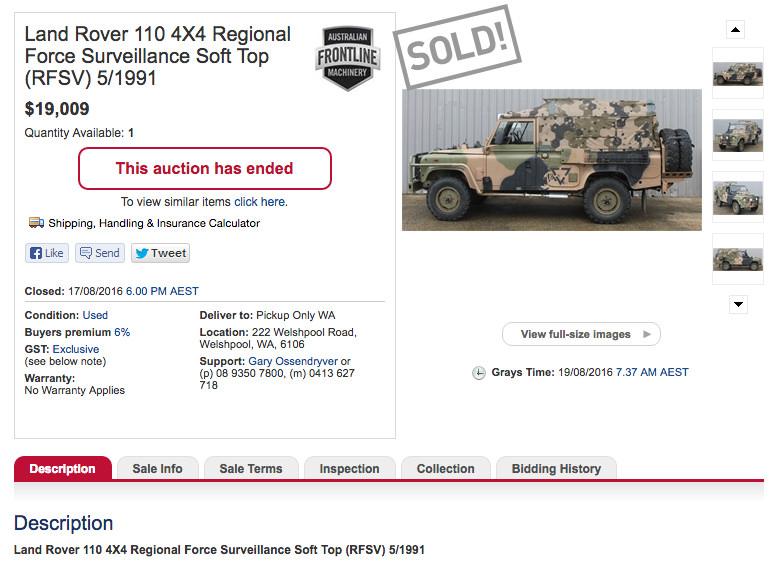This screenshot has width=783, height=570.
Task: Select the Inspection tab
Action: 349,468
